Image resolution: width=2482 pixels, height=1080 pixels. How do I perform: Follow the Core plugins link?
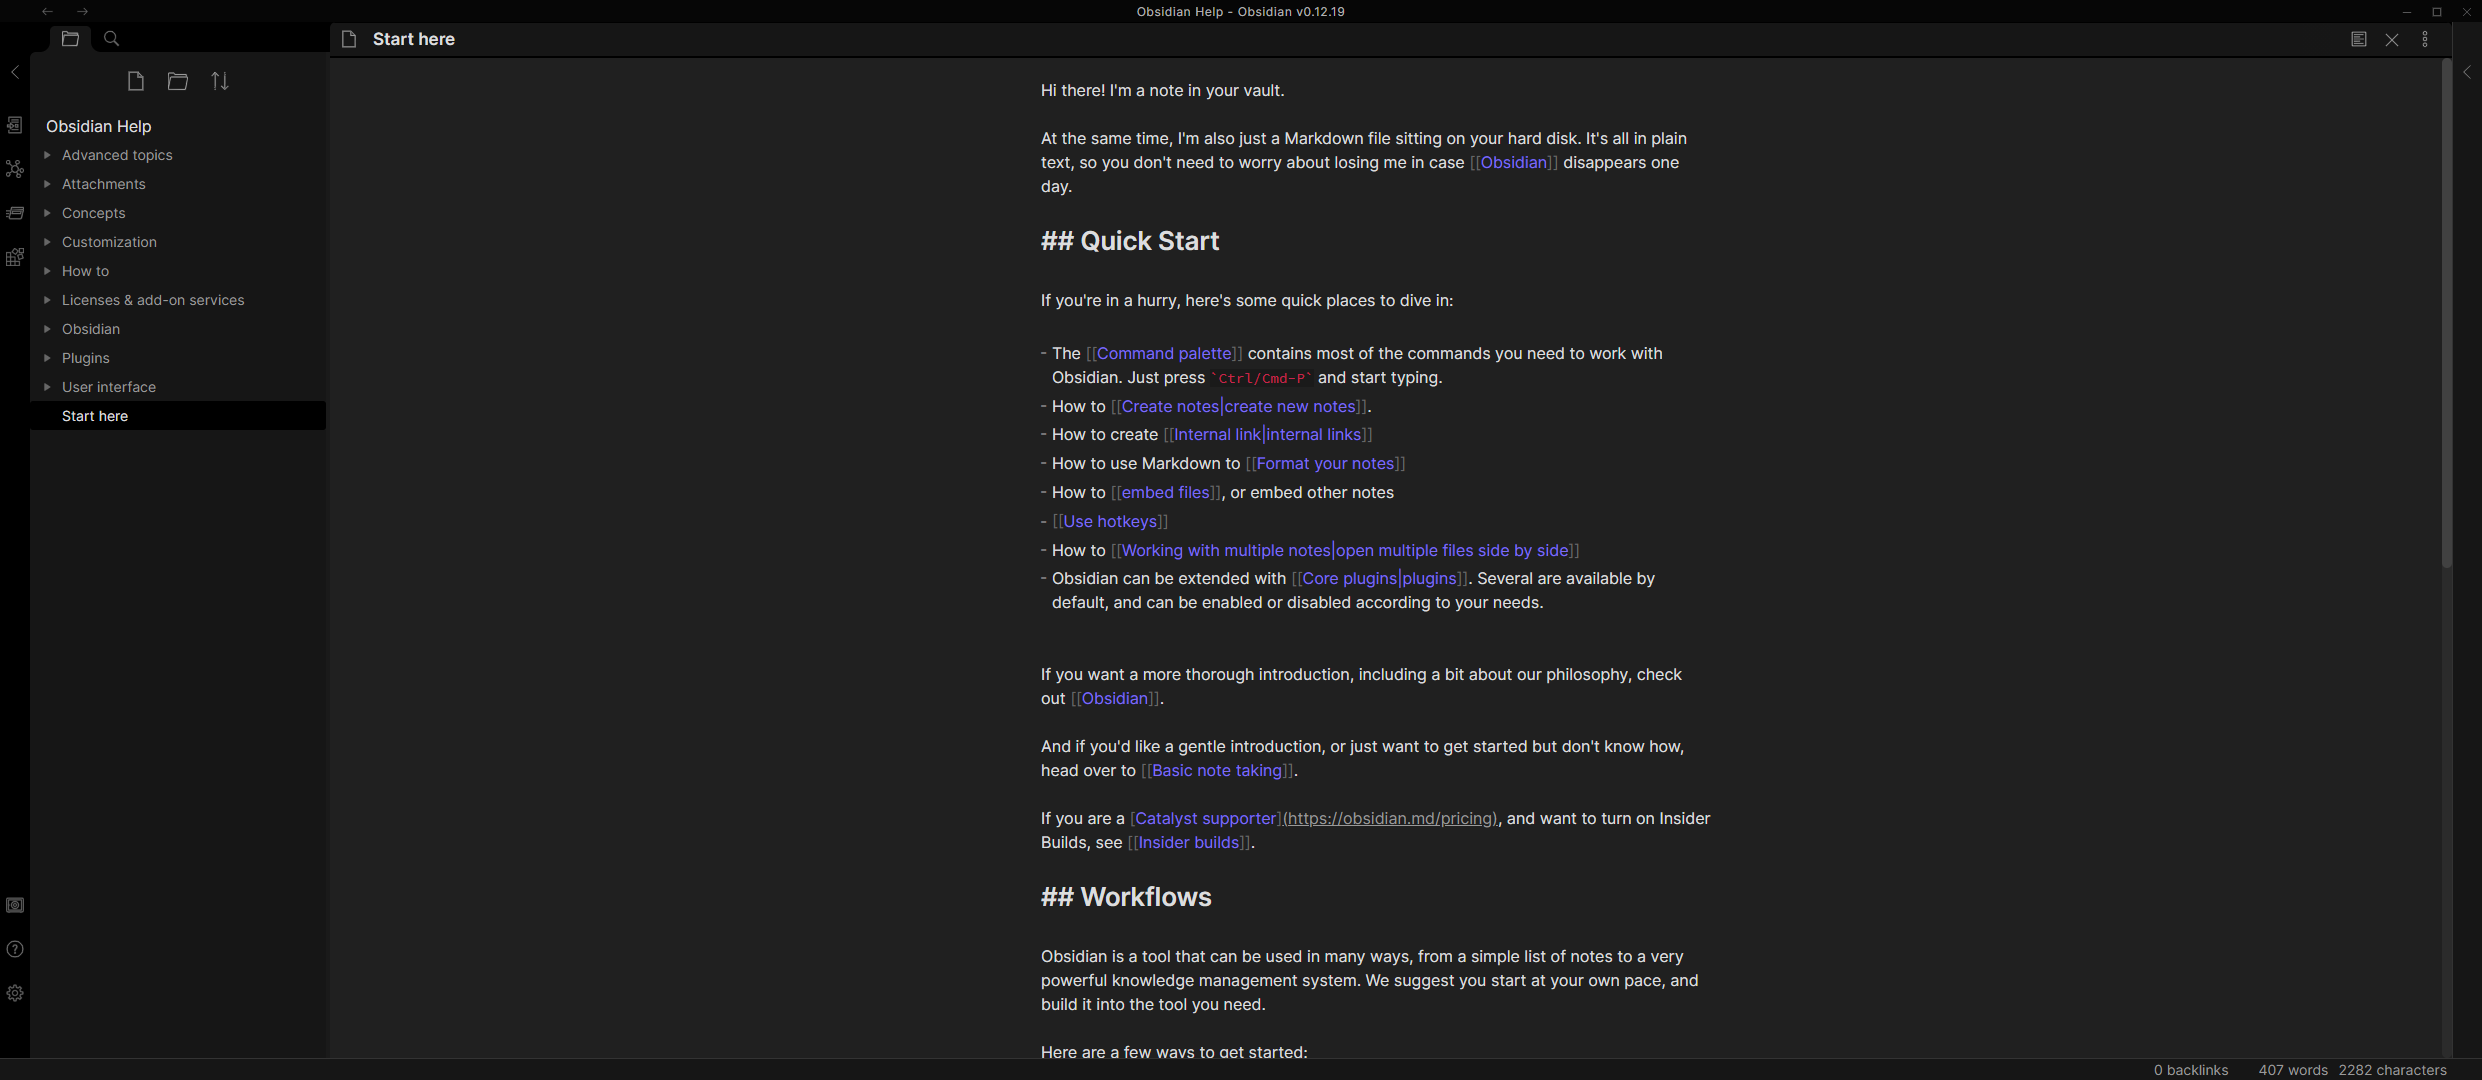1349,578
